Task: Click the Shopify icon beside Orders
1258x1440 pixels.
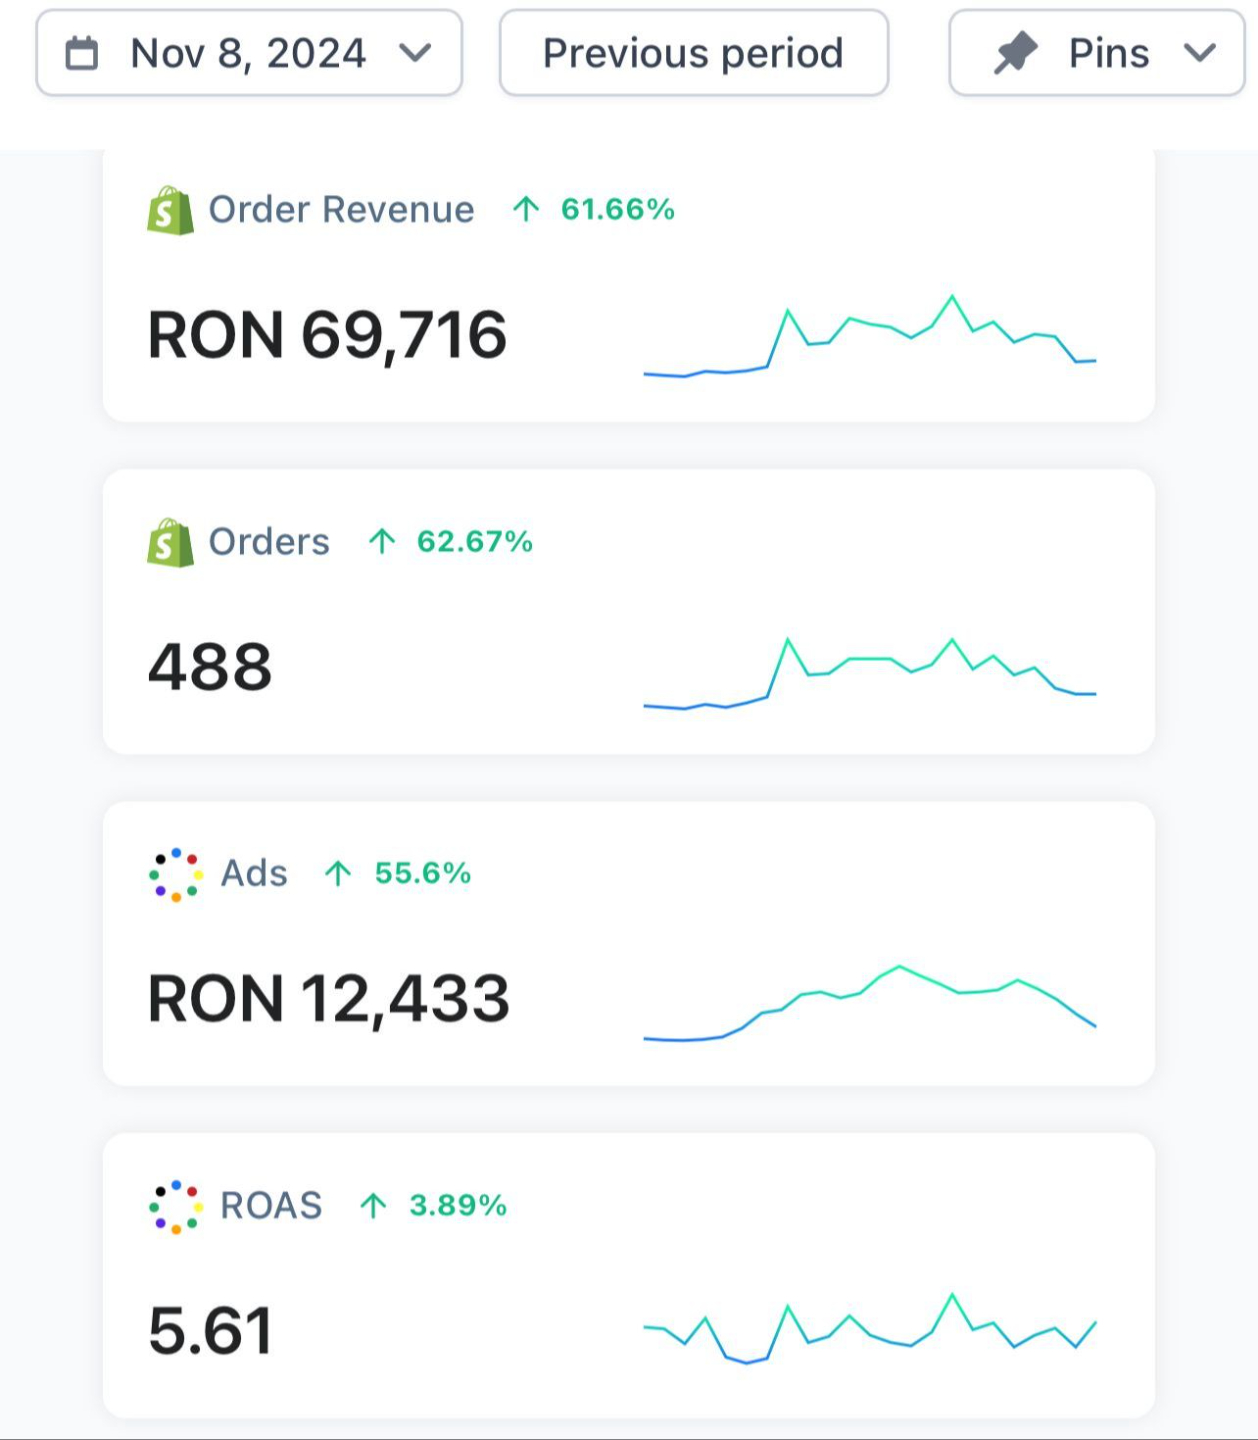Action: pos(170,542)
